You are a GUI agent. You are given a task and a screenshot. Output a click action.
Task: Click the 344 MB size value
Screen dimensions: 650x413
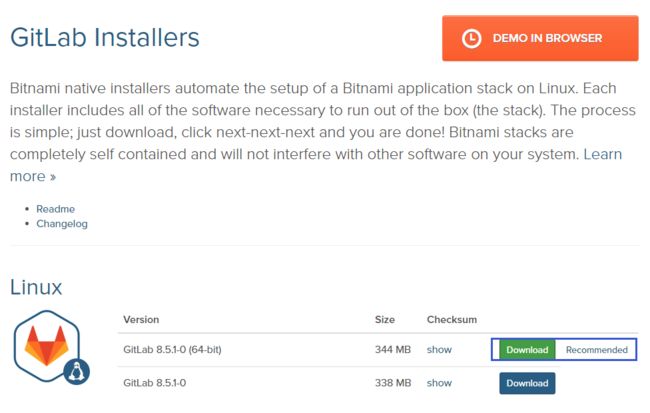click(x=393, y=350)
